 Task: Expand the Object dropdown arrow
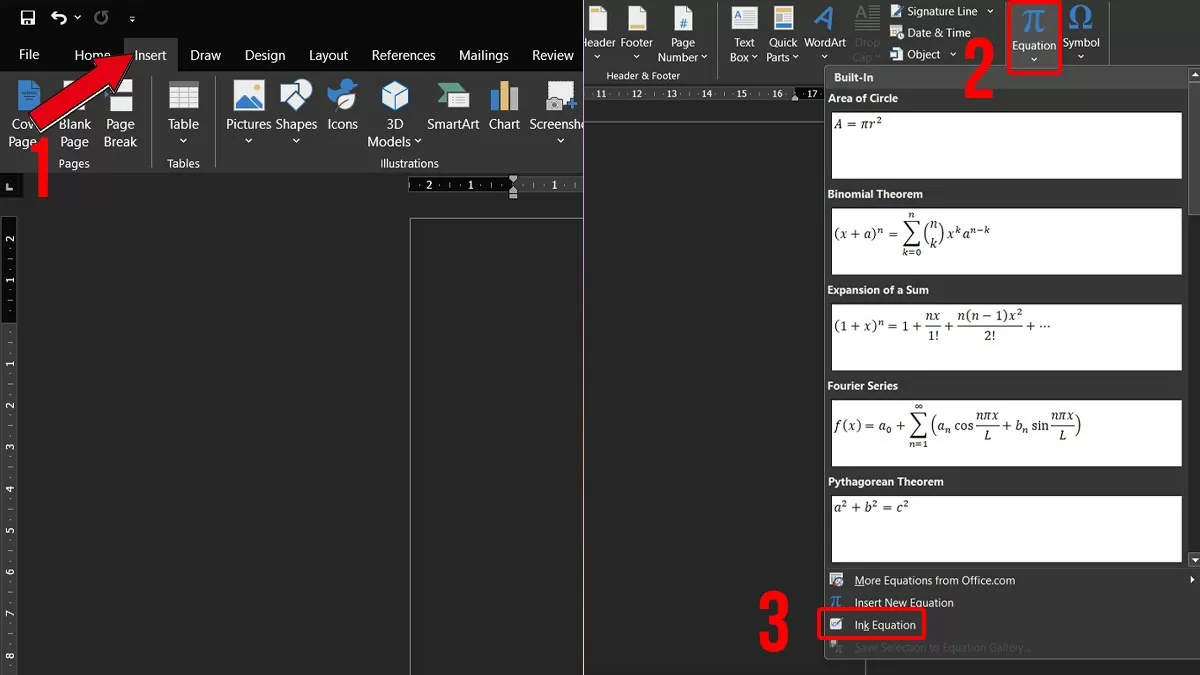pos(953,55)
